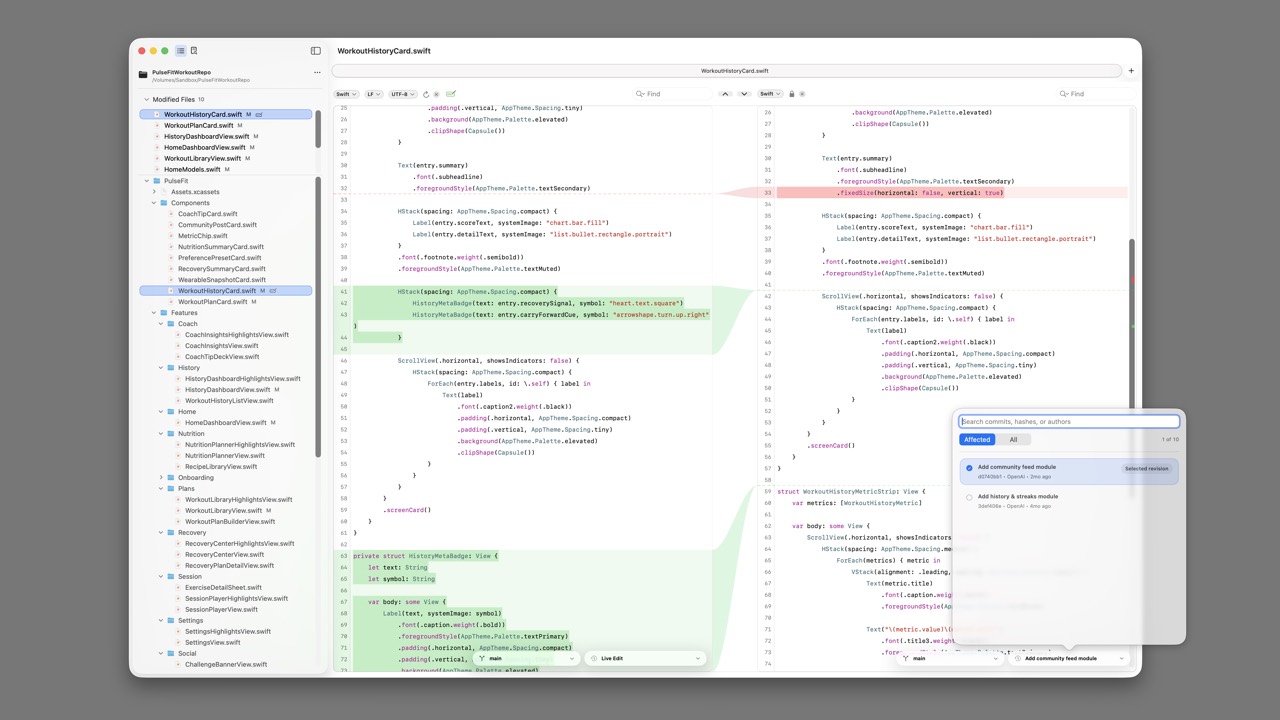Toggle the sidebar panel icon
The height and width of the screenshot is (720, 1280).
(316, 51)
